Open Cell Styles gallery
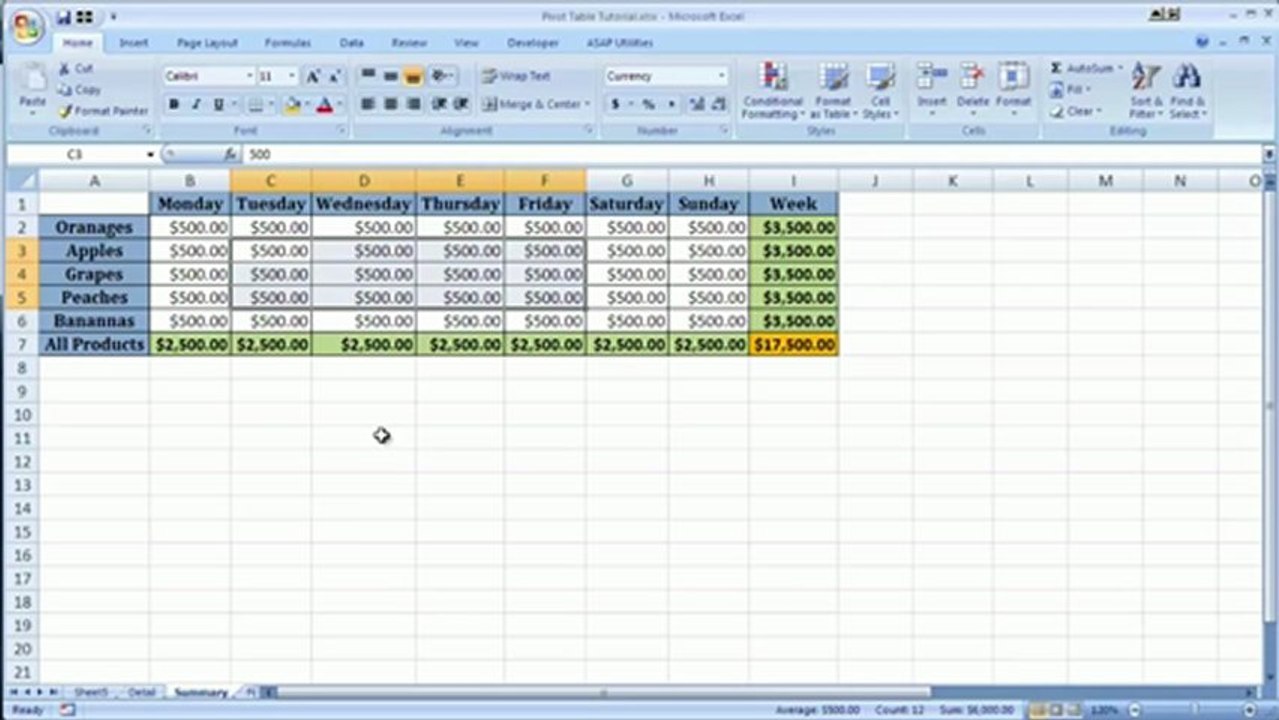This screenshot has height=720, width=1279. (880, 91)
